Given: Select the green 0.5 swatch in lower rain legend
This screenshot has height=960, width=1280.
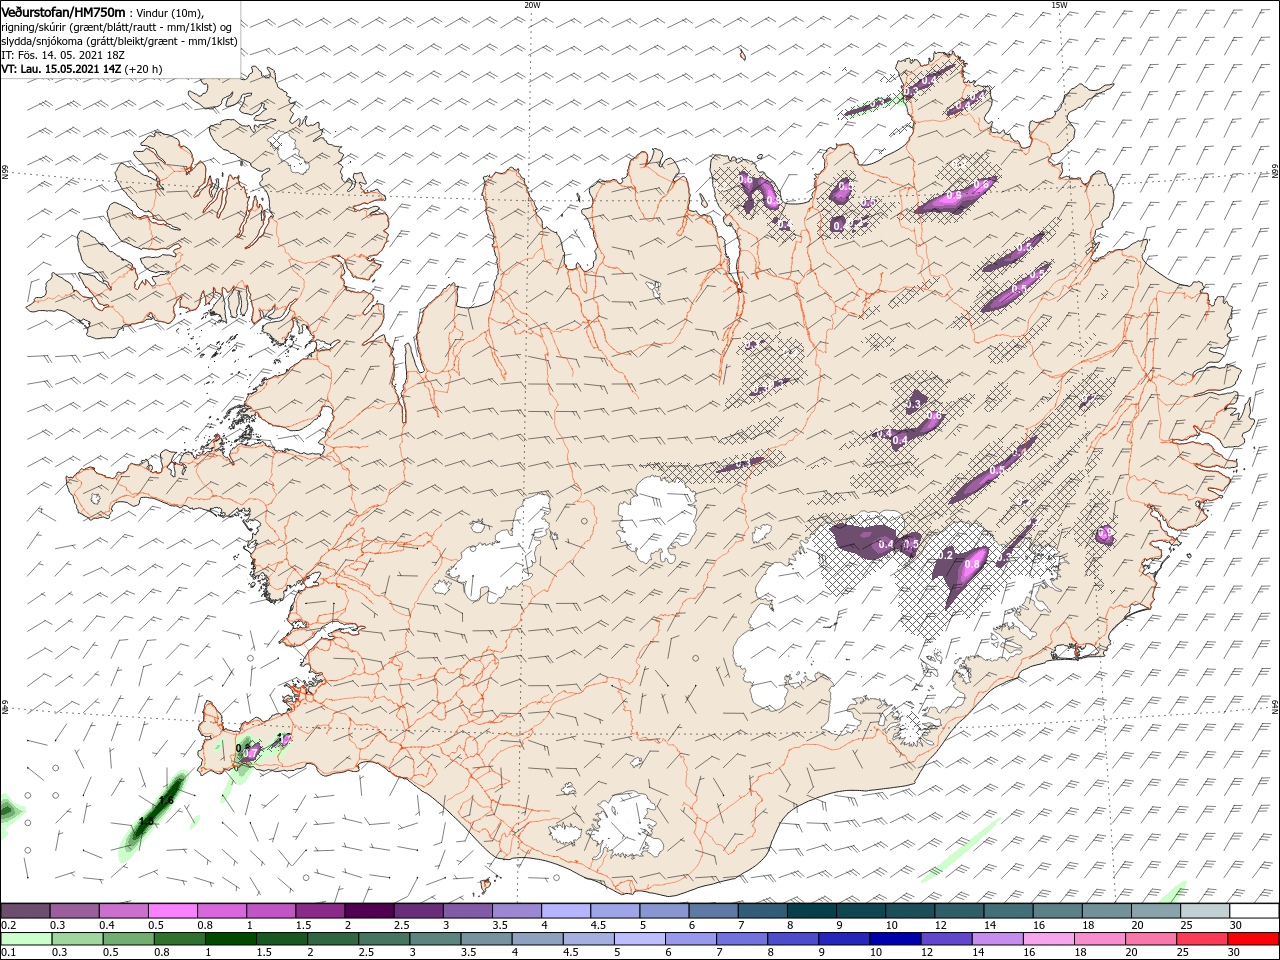Looking at the screenshot, I should pos(129,939).
